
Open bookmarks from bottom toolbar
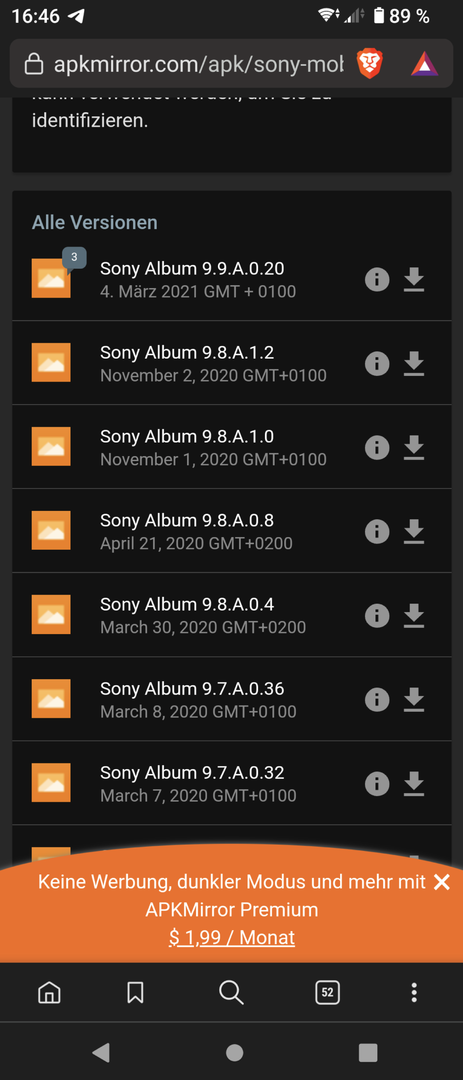[x=135, y=993]
